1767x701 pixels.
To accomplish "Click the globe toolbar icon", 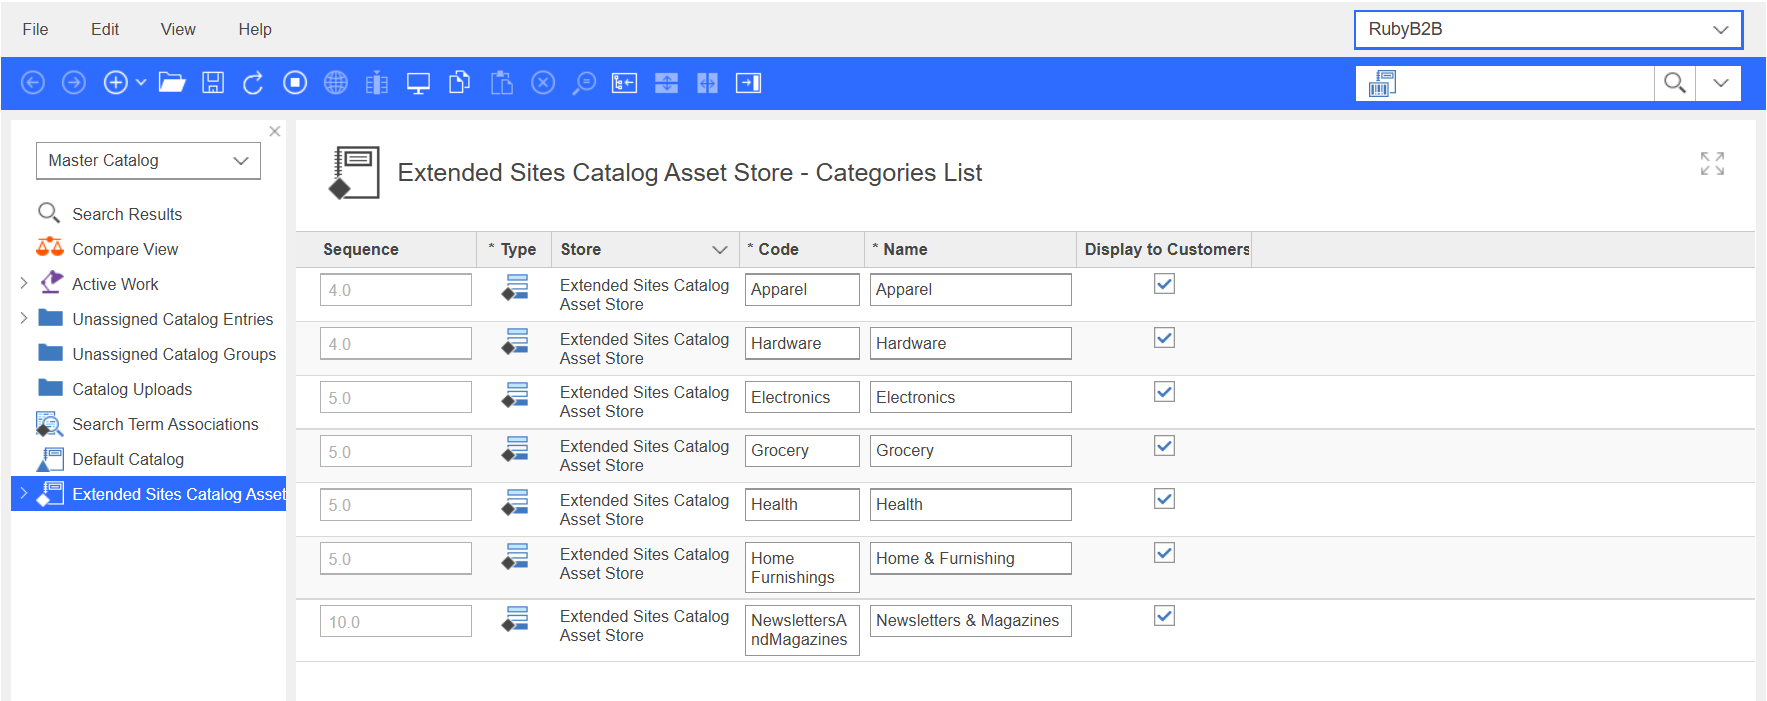I will point(336,83).
